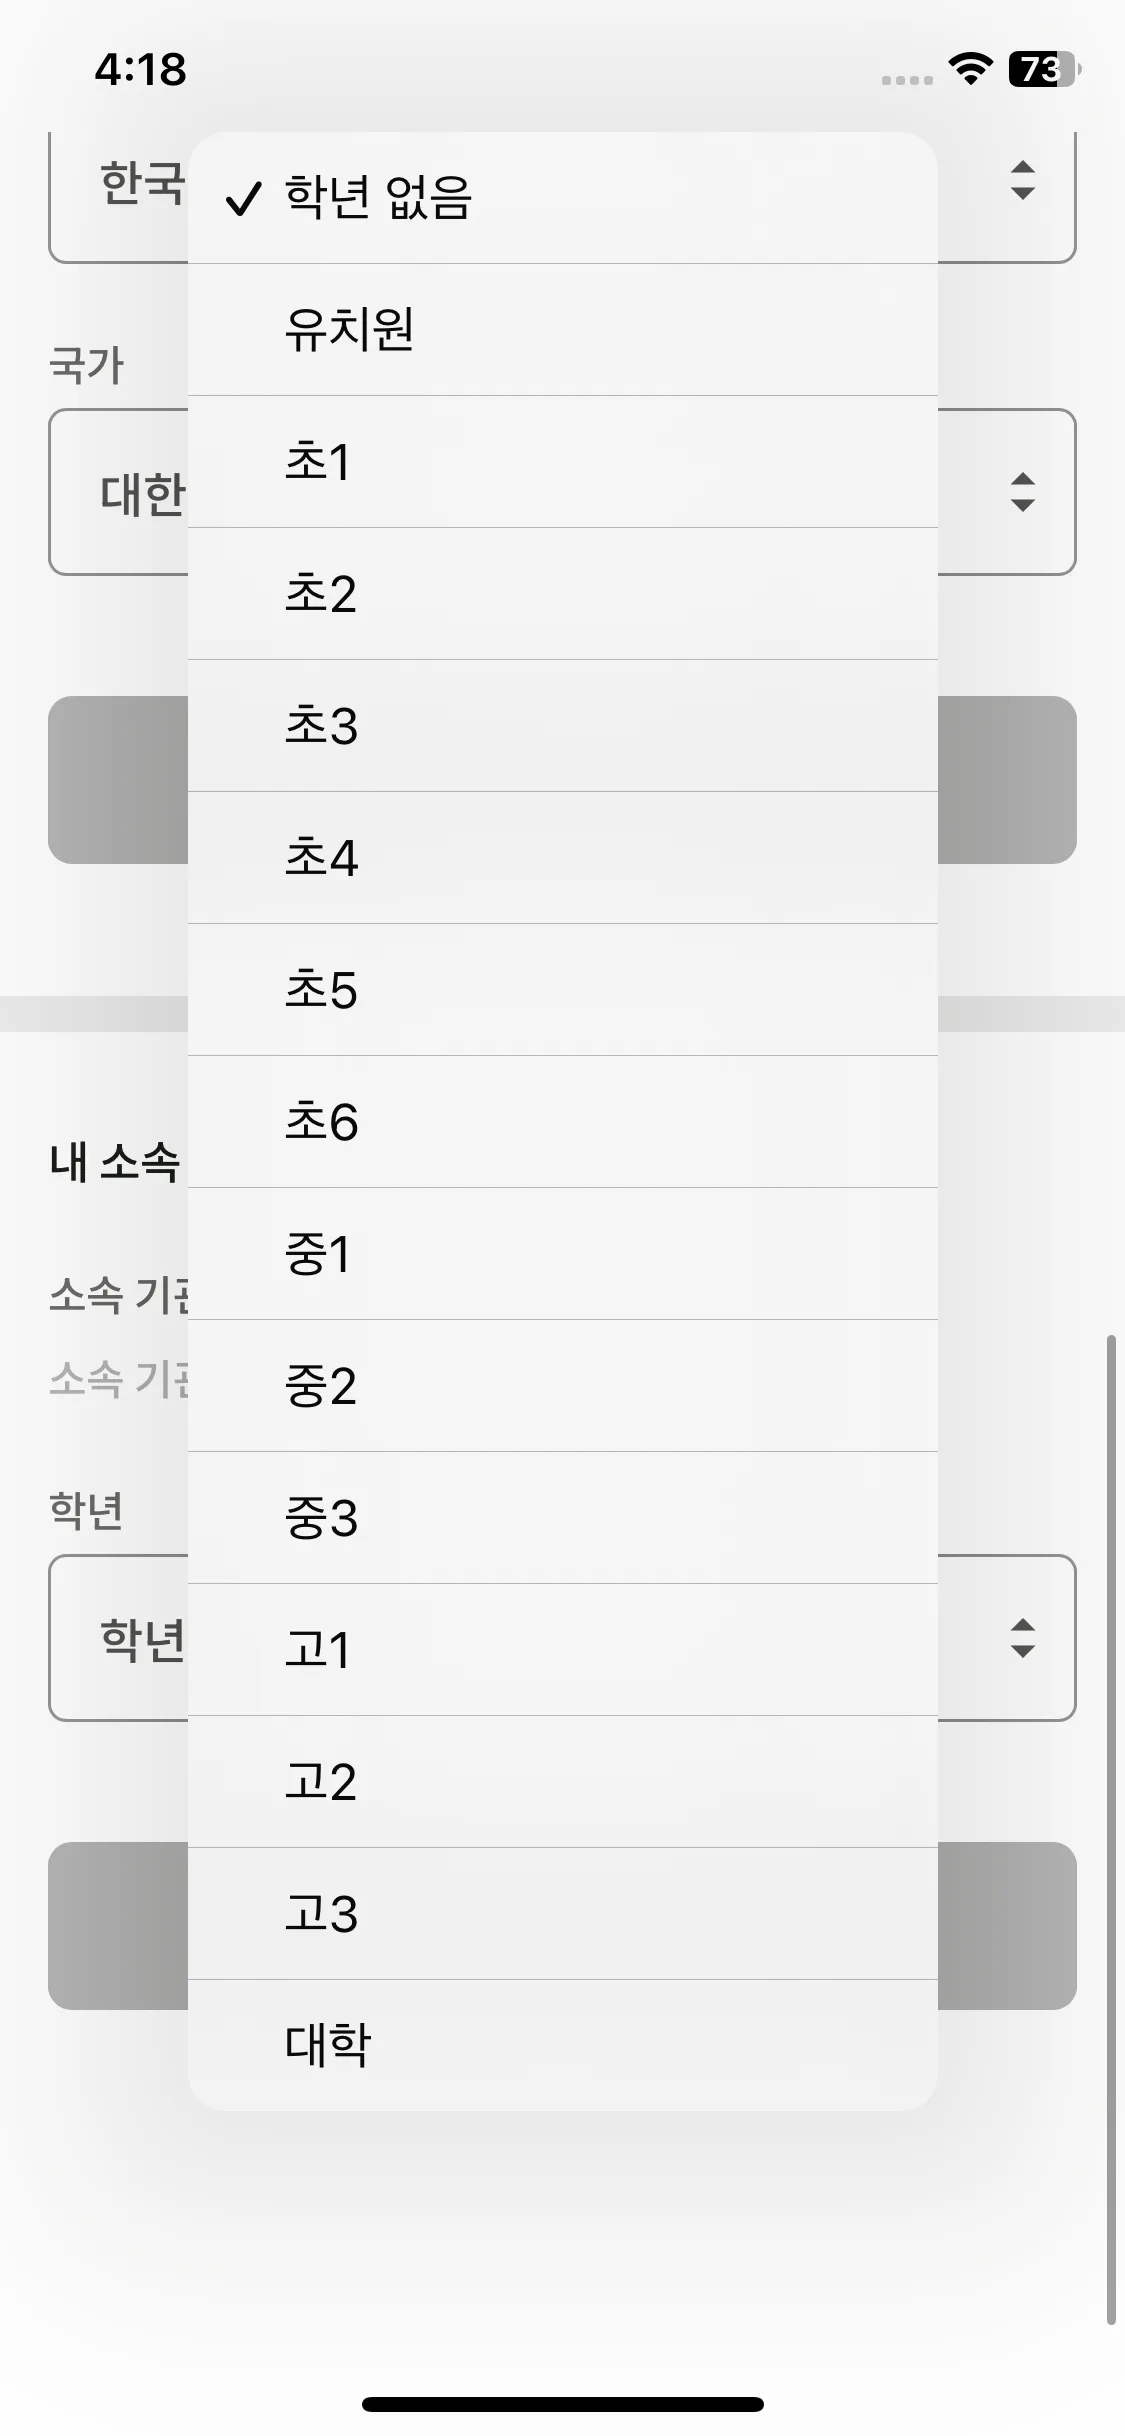Click the page scrollbar on the right edge
The image size is (1125, 2436).
pyautogui.click(x=1110, y=1828)
